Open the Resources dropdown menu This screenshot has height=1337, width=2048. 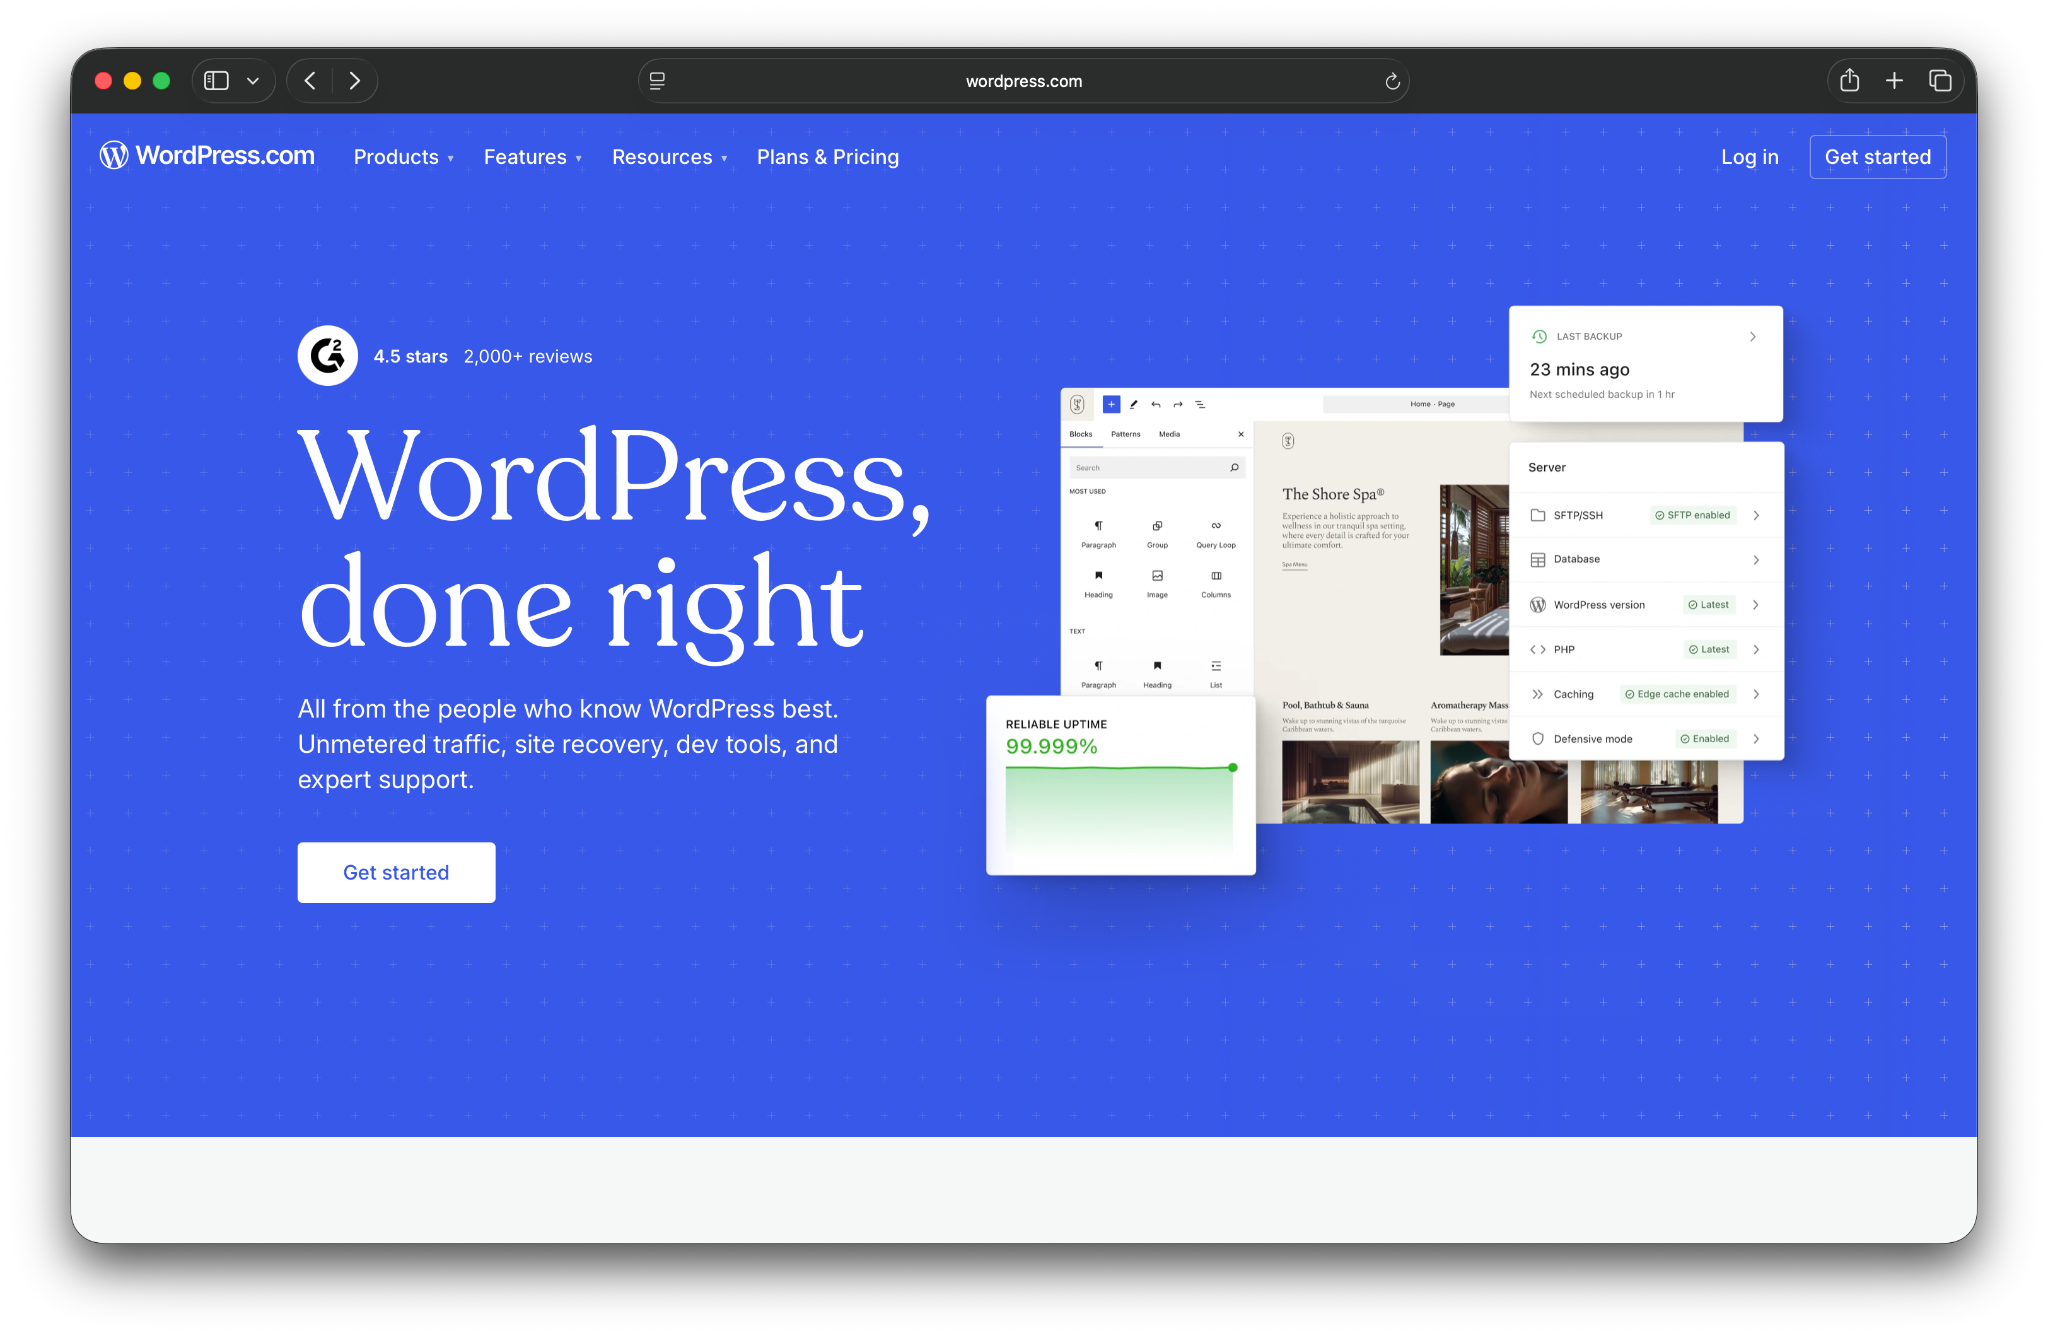click(x=670, y=157)
